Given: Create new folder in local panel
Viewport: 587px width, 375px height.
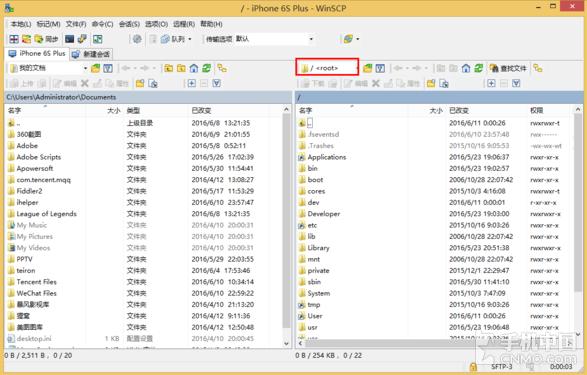Looking at the screenshot, I should click(x=140, y=83).
